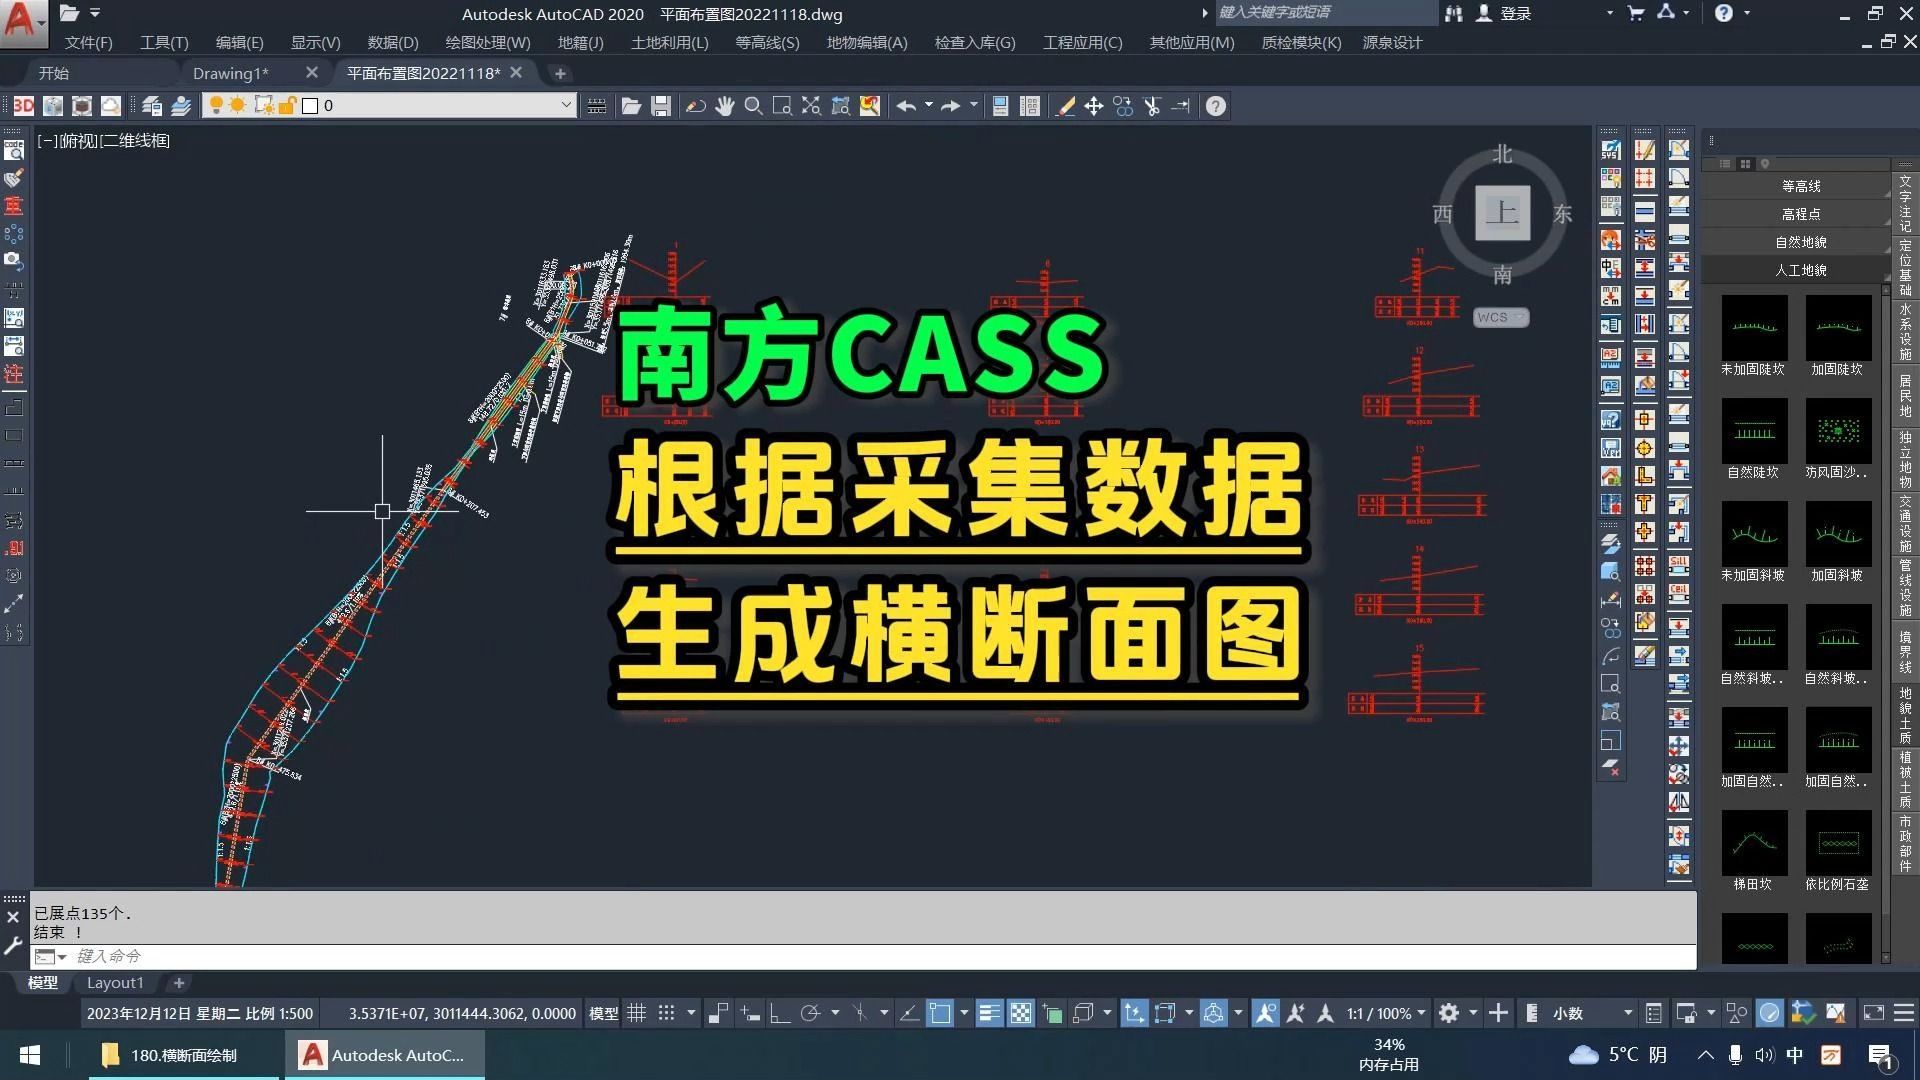Redo the last undone action
This screenshot has width=1920, height=1080.
coord(947,105)
